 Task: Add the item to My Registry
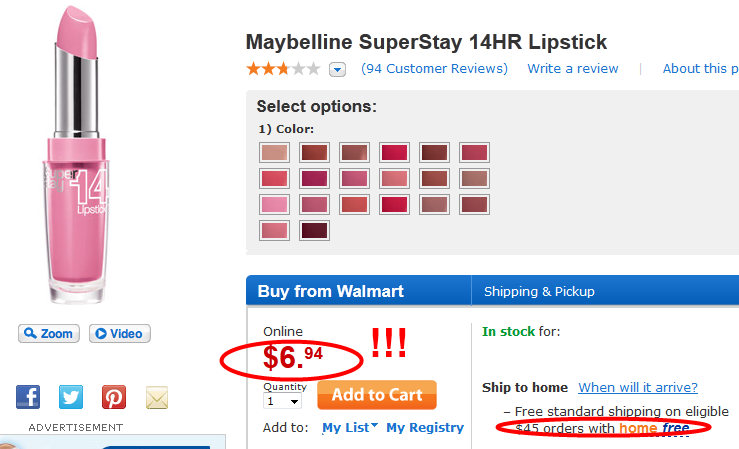(x=425, y=427)
